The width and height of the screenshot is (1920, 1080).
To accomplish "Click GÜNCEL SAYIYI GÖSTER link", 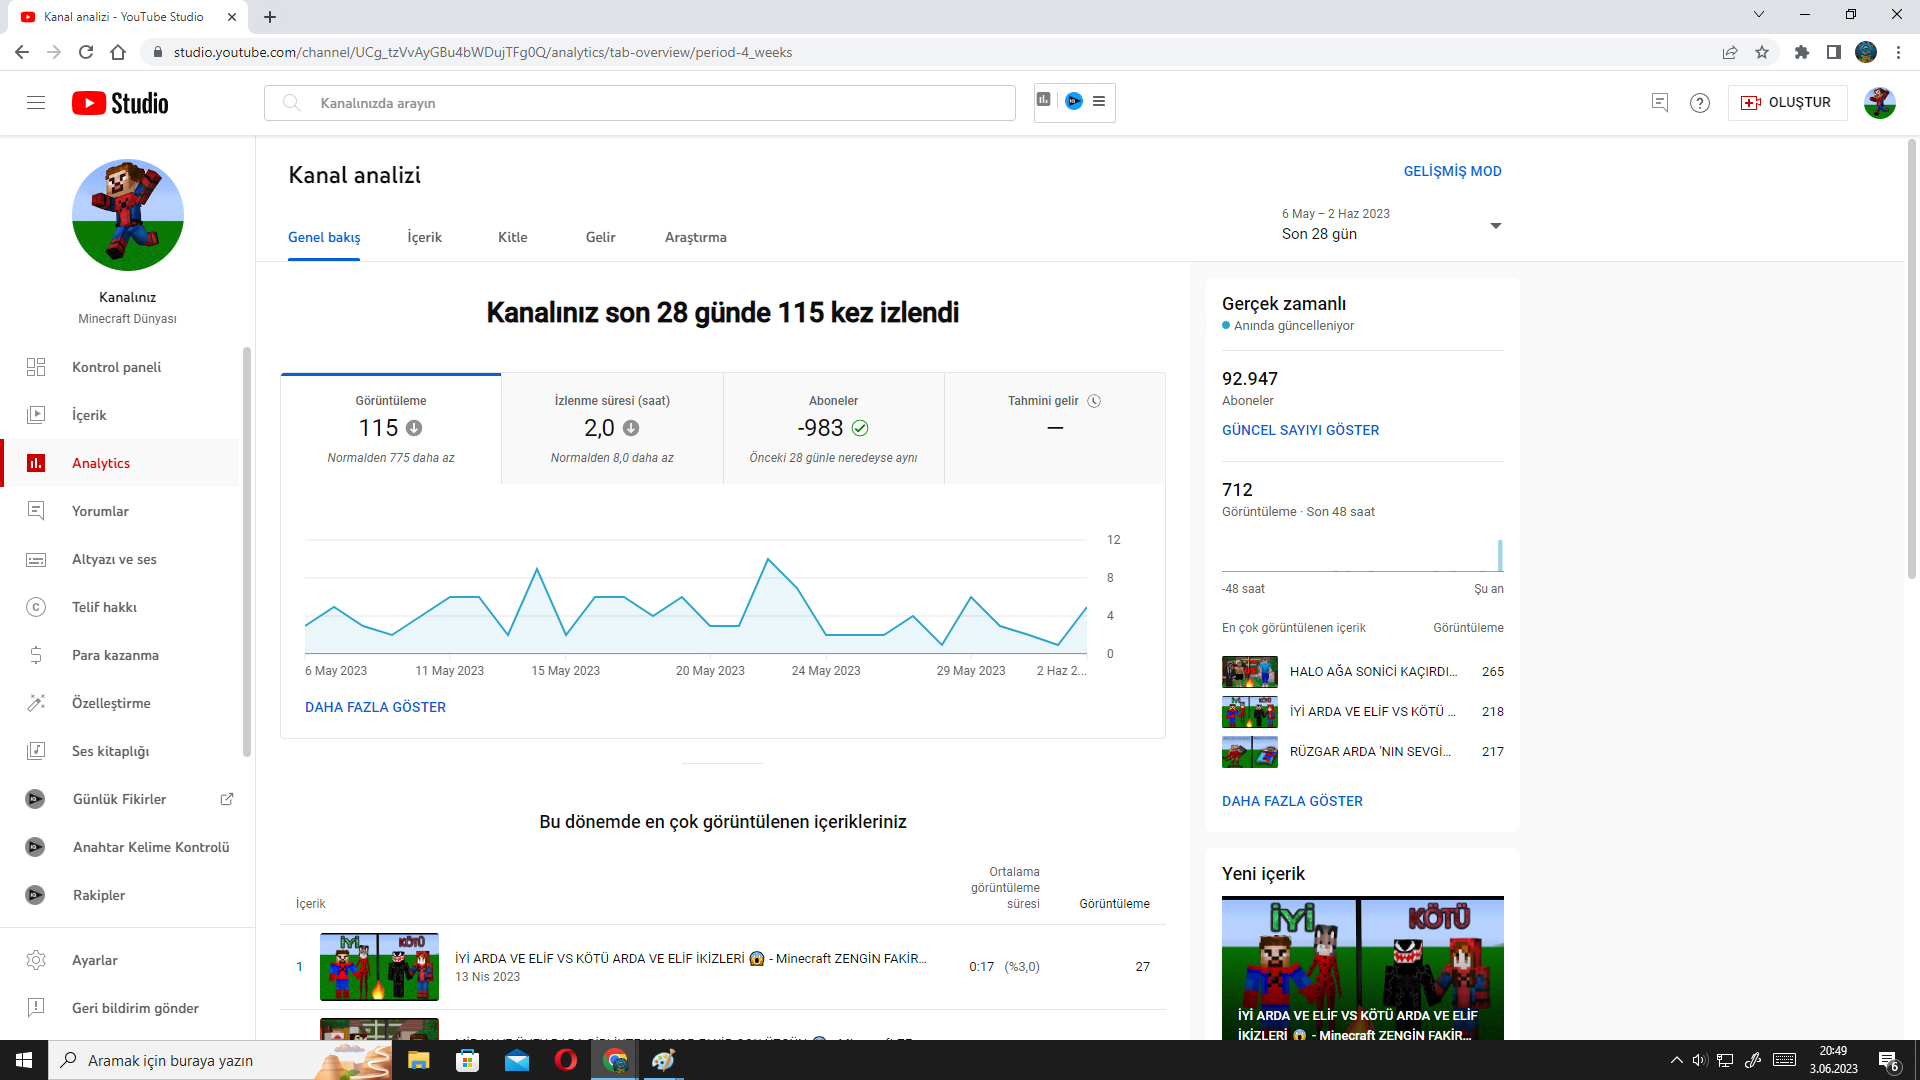I will (1300, 430).
